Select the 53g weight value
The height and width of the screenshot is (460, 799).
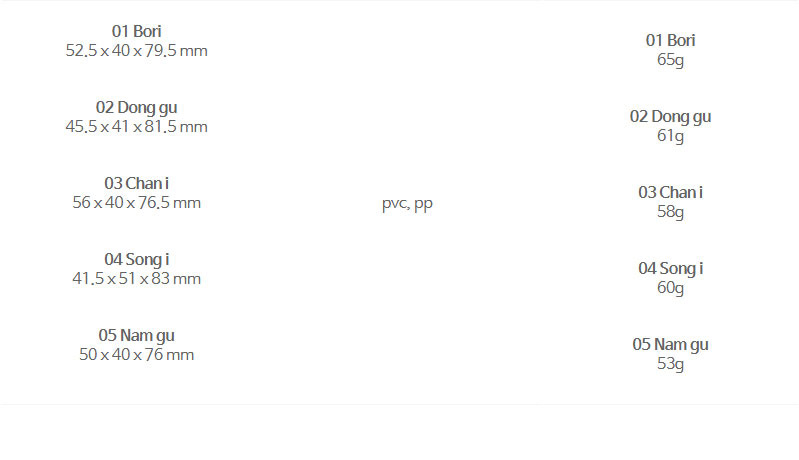pos(670,363)
